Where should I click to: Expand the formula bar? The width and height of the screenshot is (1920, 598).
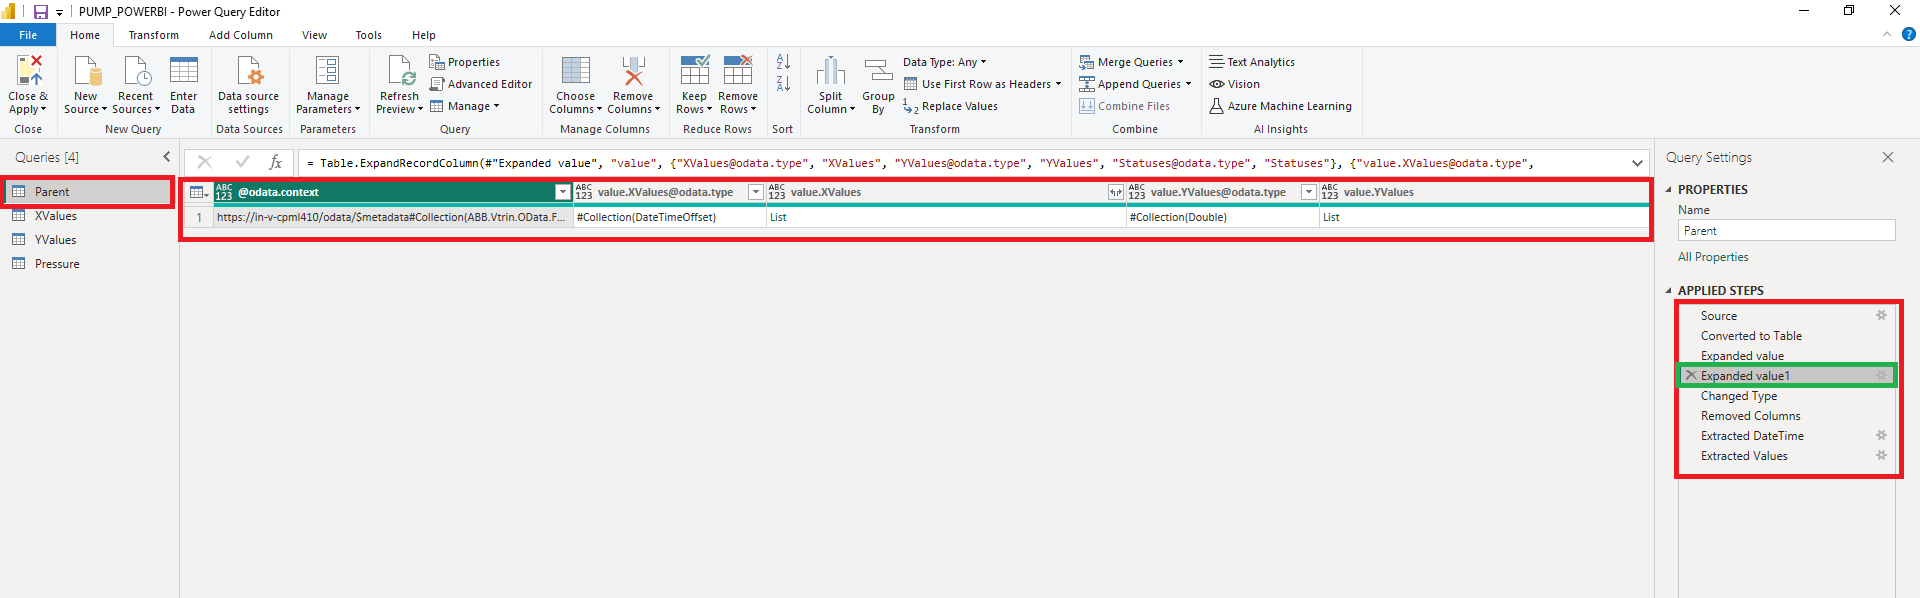(1637, 163)
